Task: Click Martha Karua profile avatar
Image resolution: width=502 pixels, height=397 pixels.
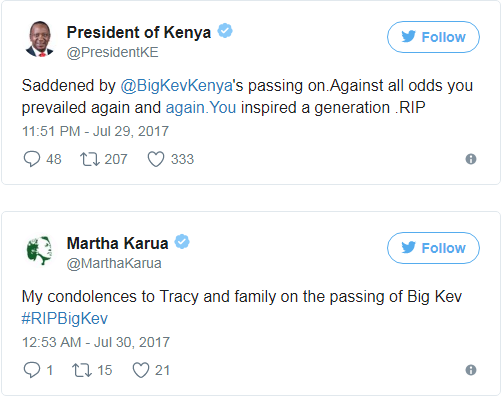Action: coord(40,250)
